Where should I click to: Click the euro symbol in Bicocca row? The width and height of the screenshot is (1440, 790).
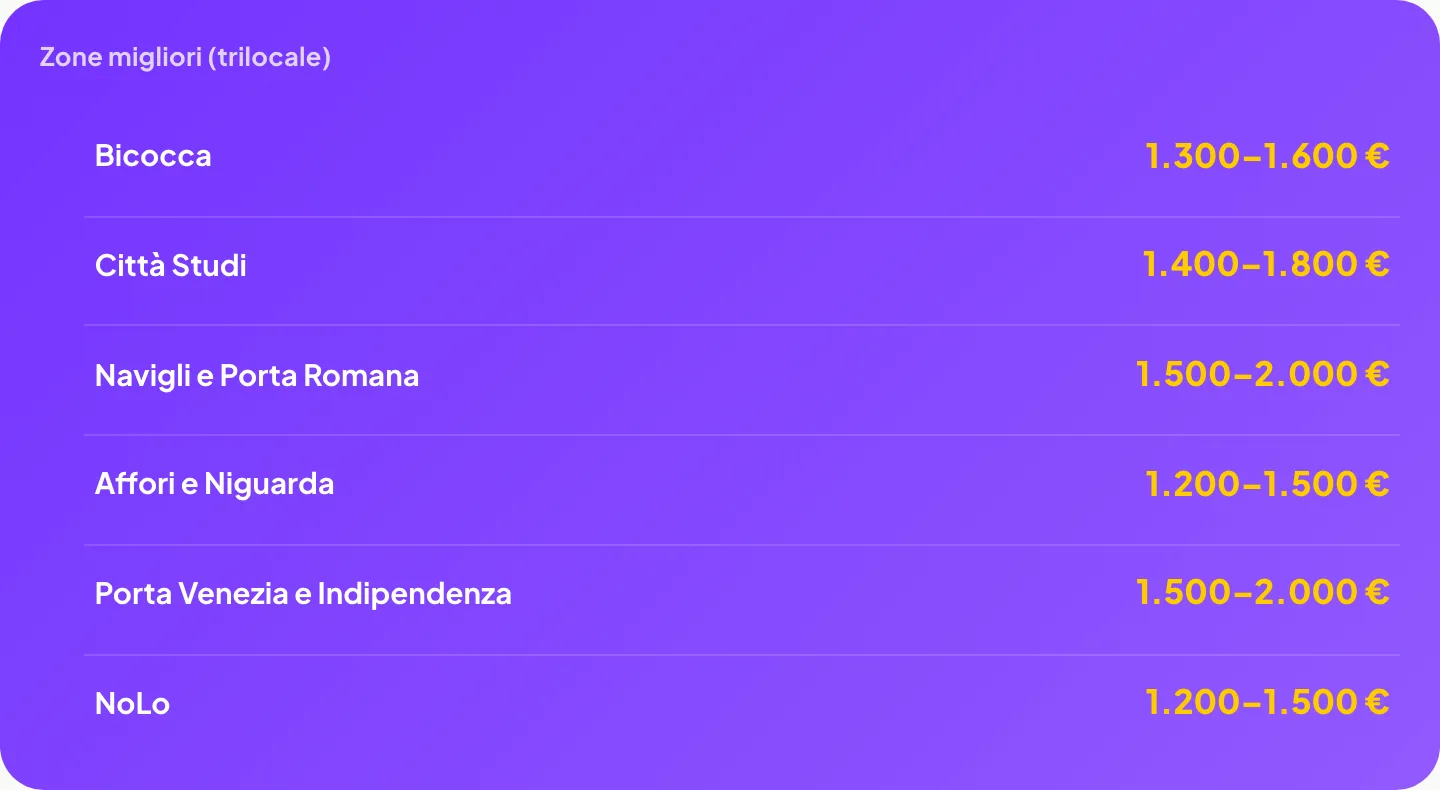[x=1377, y=156]
